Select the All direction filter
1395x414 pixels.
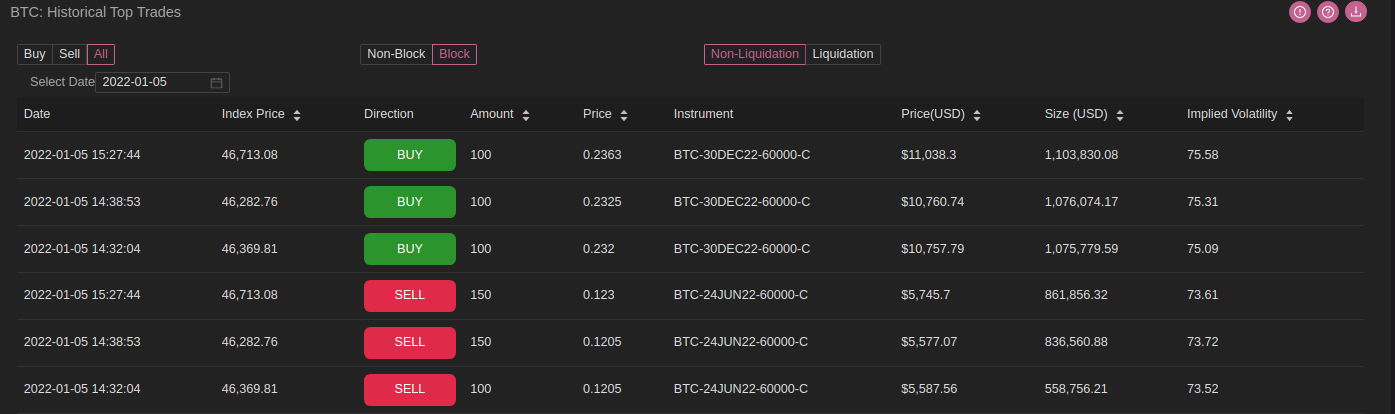click(x=101, y=54)
